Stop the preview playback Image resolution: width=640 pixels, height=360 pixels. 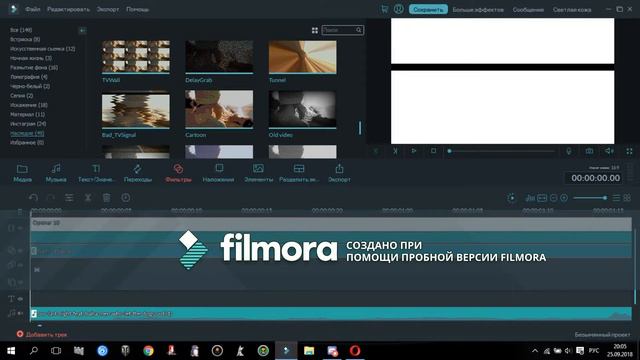433,151
